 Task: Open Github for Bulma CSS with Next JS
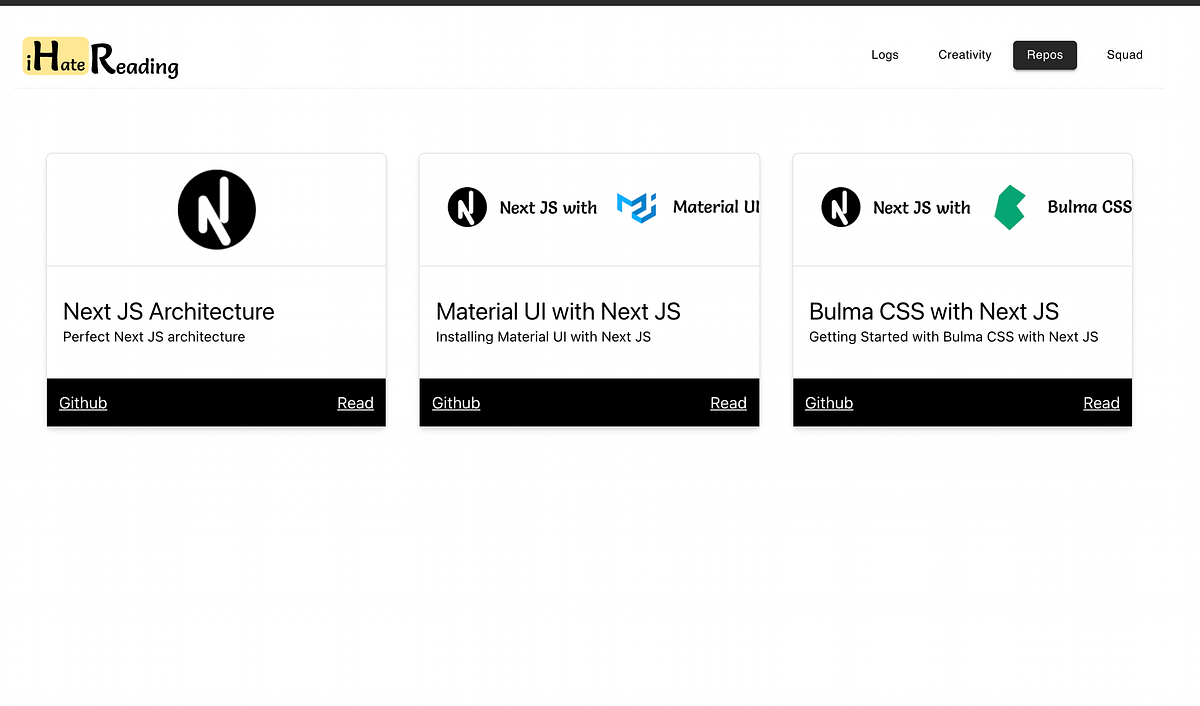828,402
